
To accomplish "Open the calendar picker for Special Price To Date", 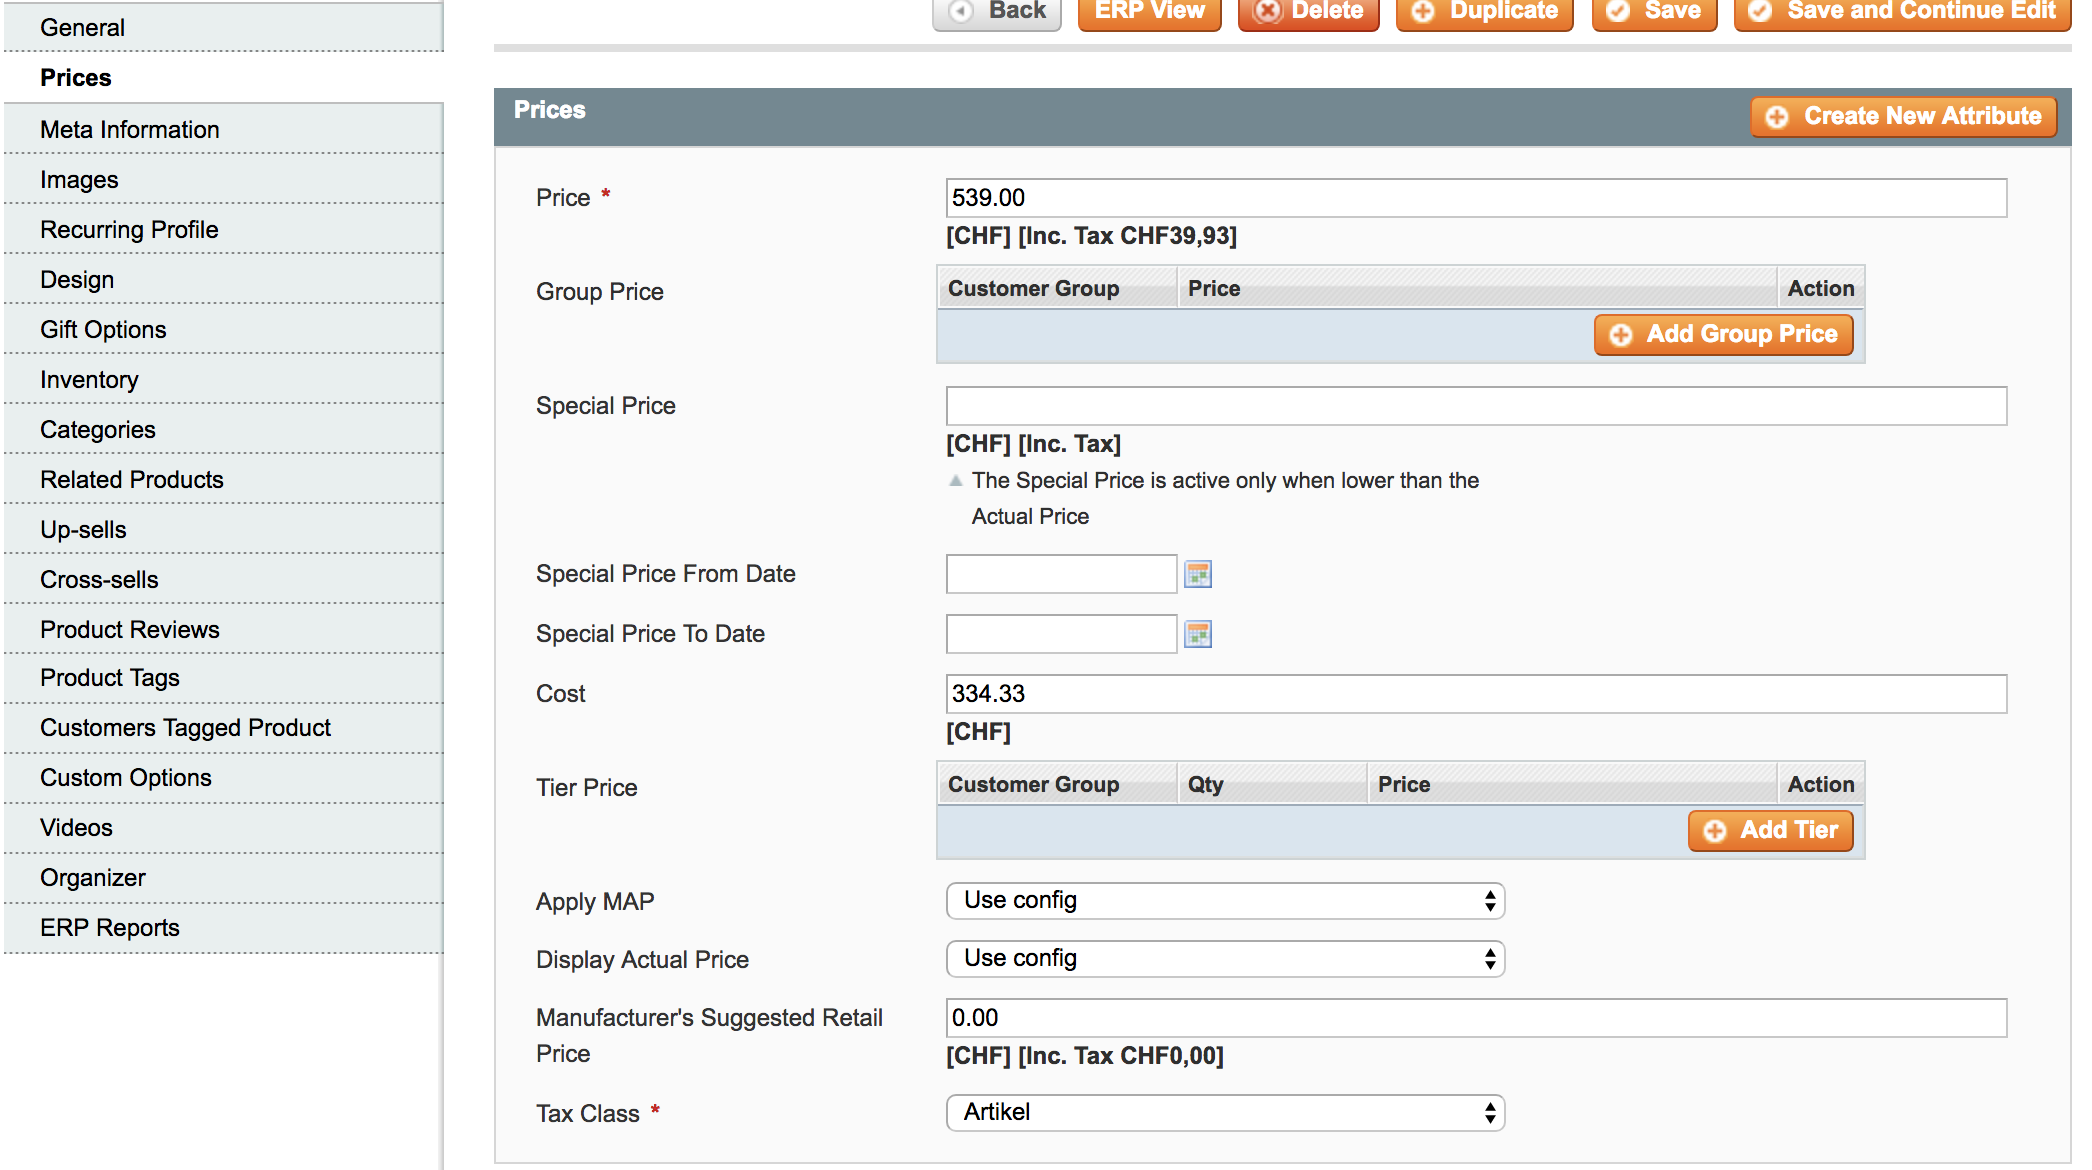I will [1197, 634].
